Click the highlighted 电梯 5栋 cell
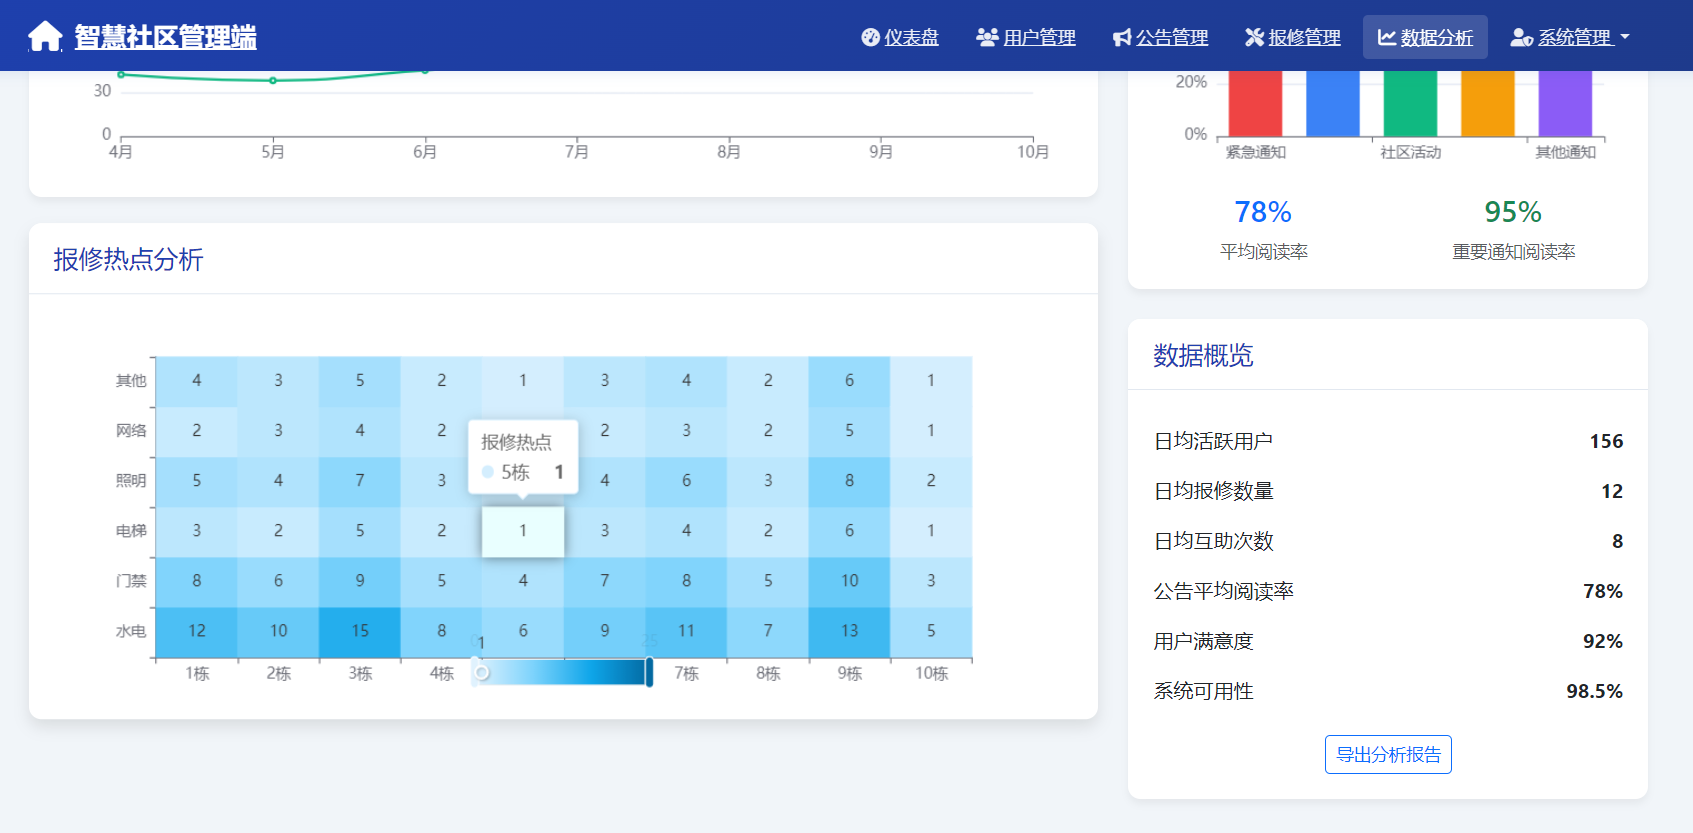This screenshot has width=1693, height=833. point(523,531)
